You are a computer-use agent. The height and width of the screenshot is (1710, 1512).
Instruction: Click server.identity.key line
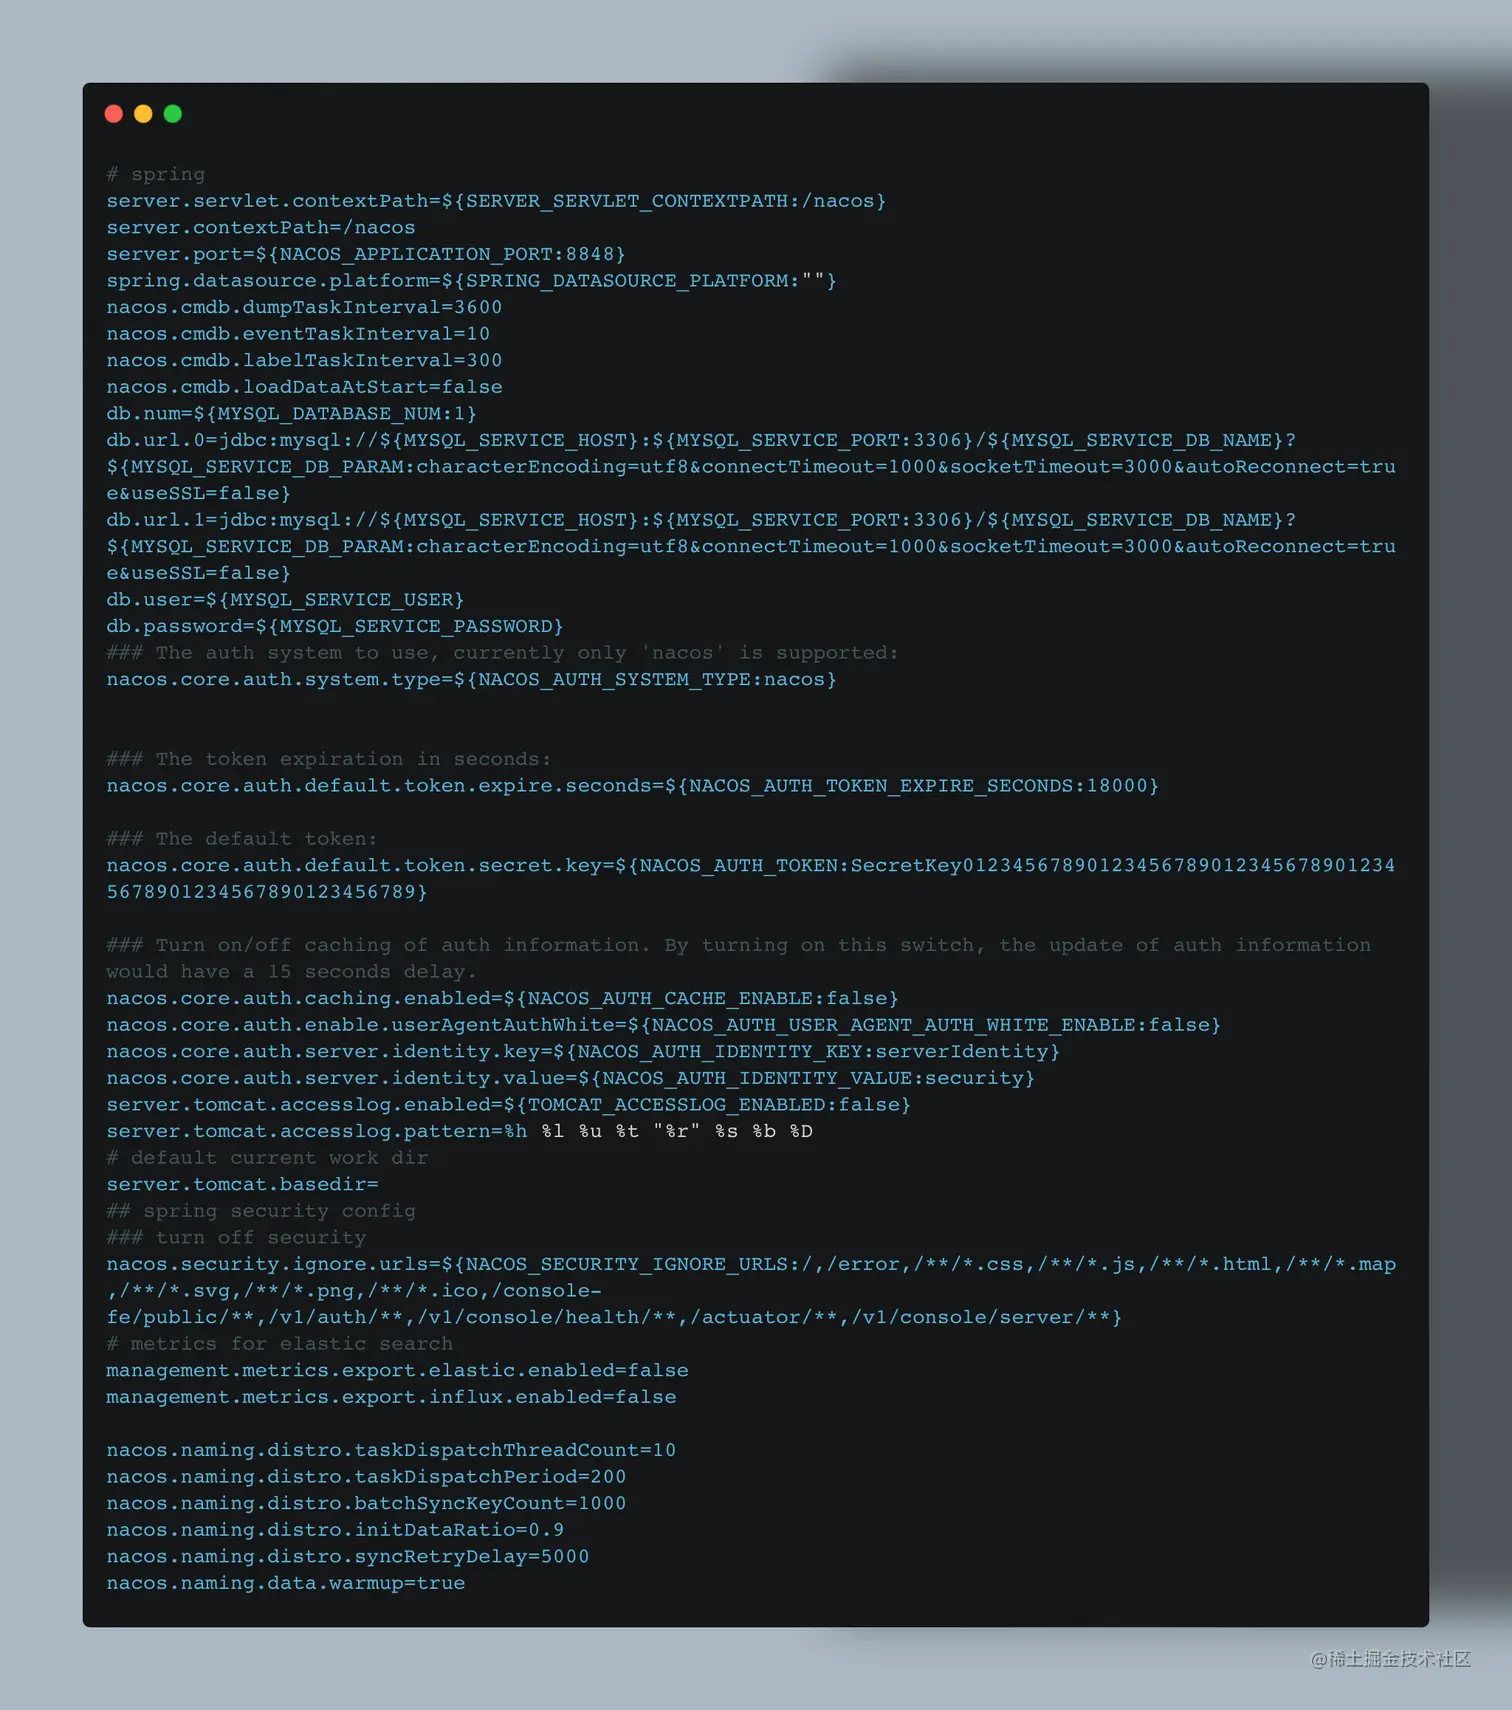tap(583, 1051)
